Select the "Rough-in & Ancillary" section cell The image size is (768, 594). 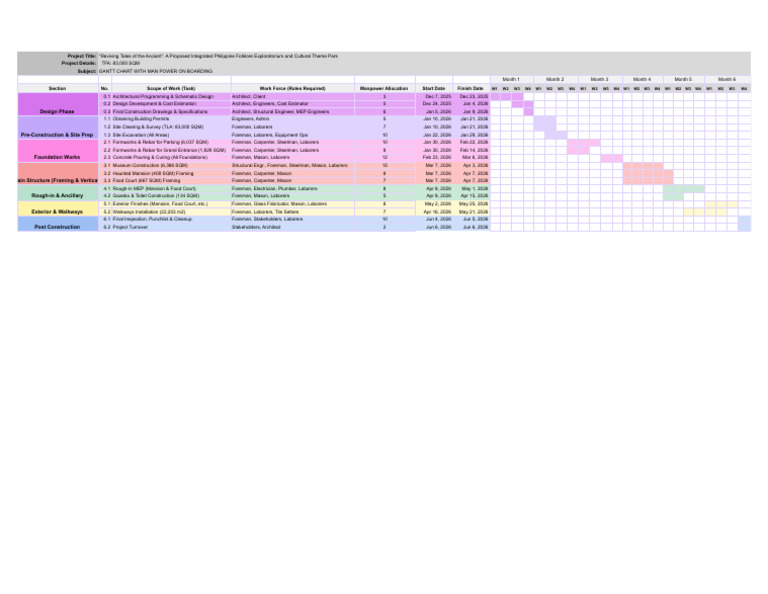(58, 192)
